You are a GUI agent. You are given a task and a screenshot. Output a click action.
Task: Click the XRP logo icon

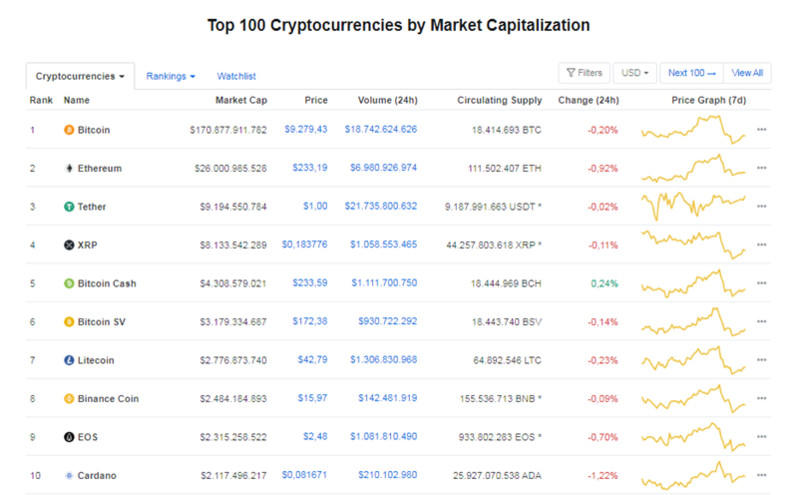(69, 245)
